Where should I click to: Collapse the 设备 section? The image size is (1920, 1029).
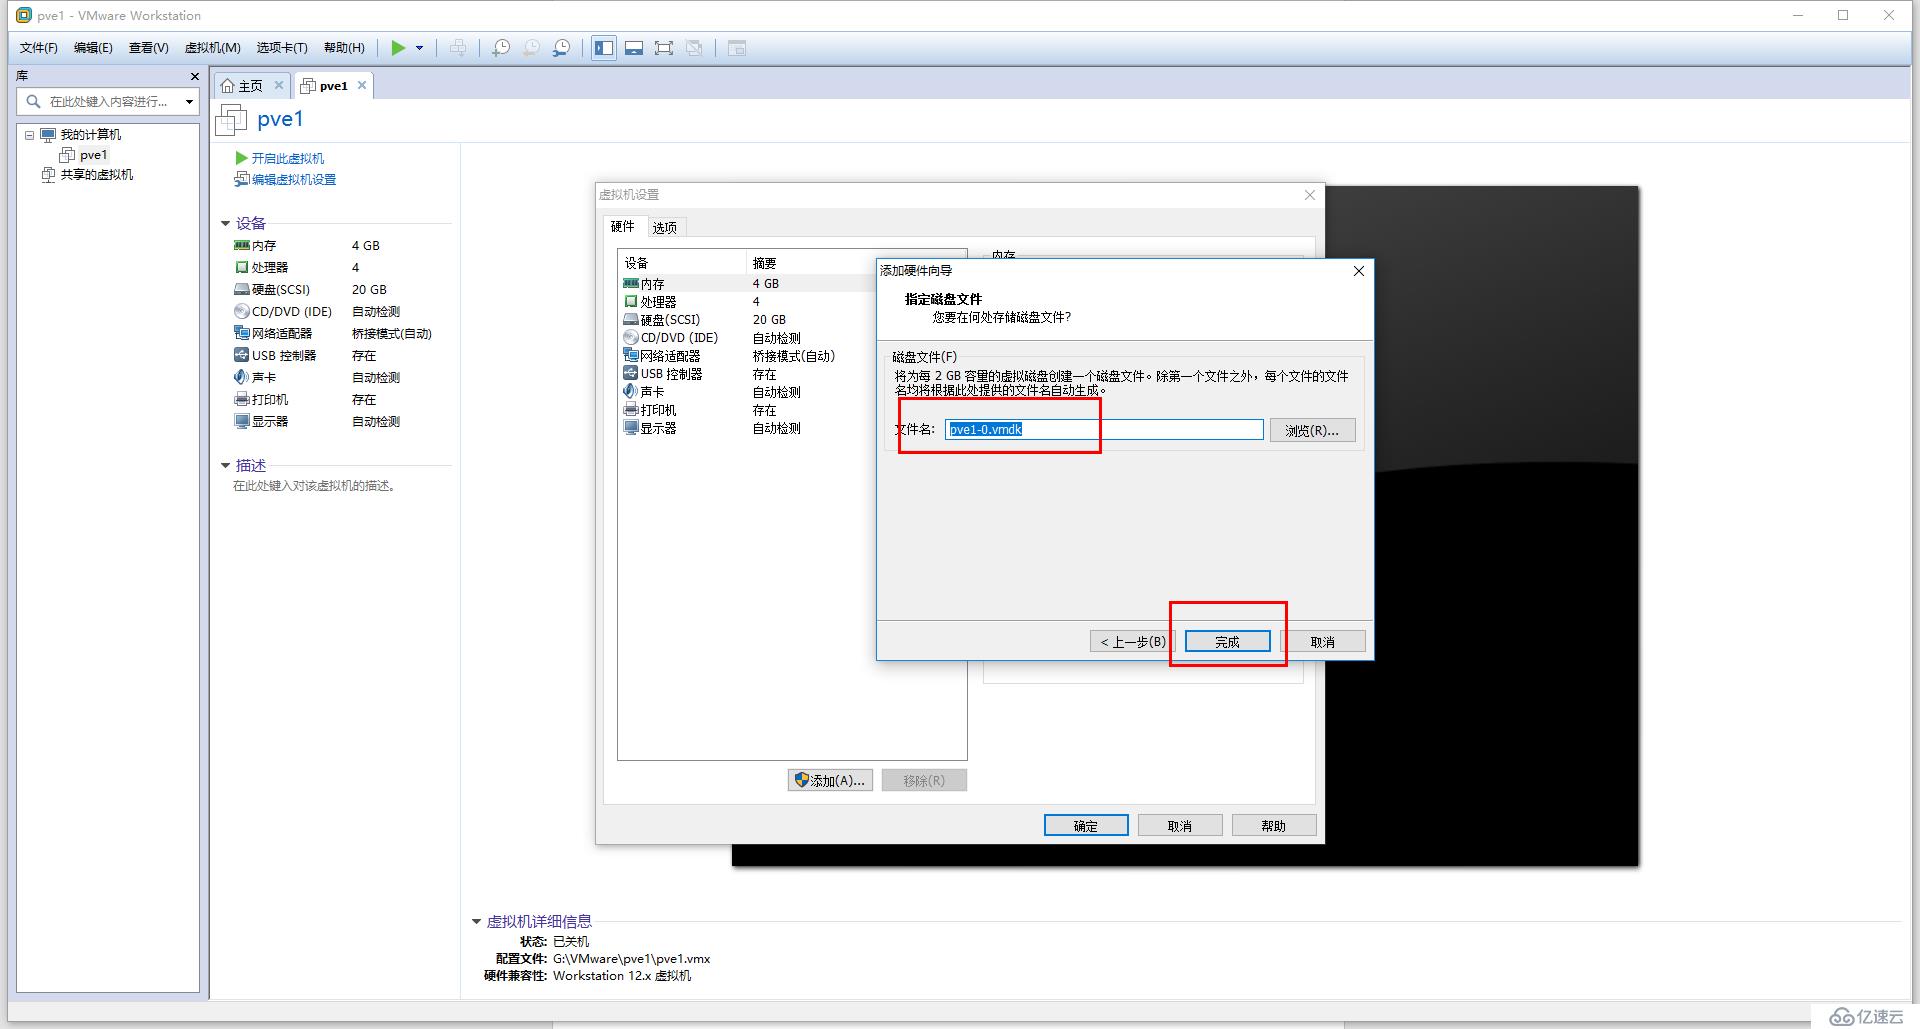tap(226, 224)
